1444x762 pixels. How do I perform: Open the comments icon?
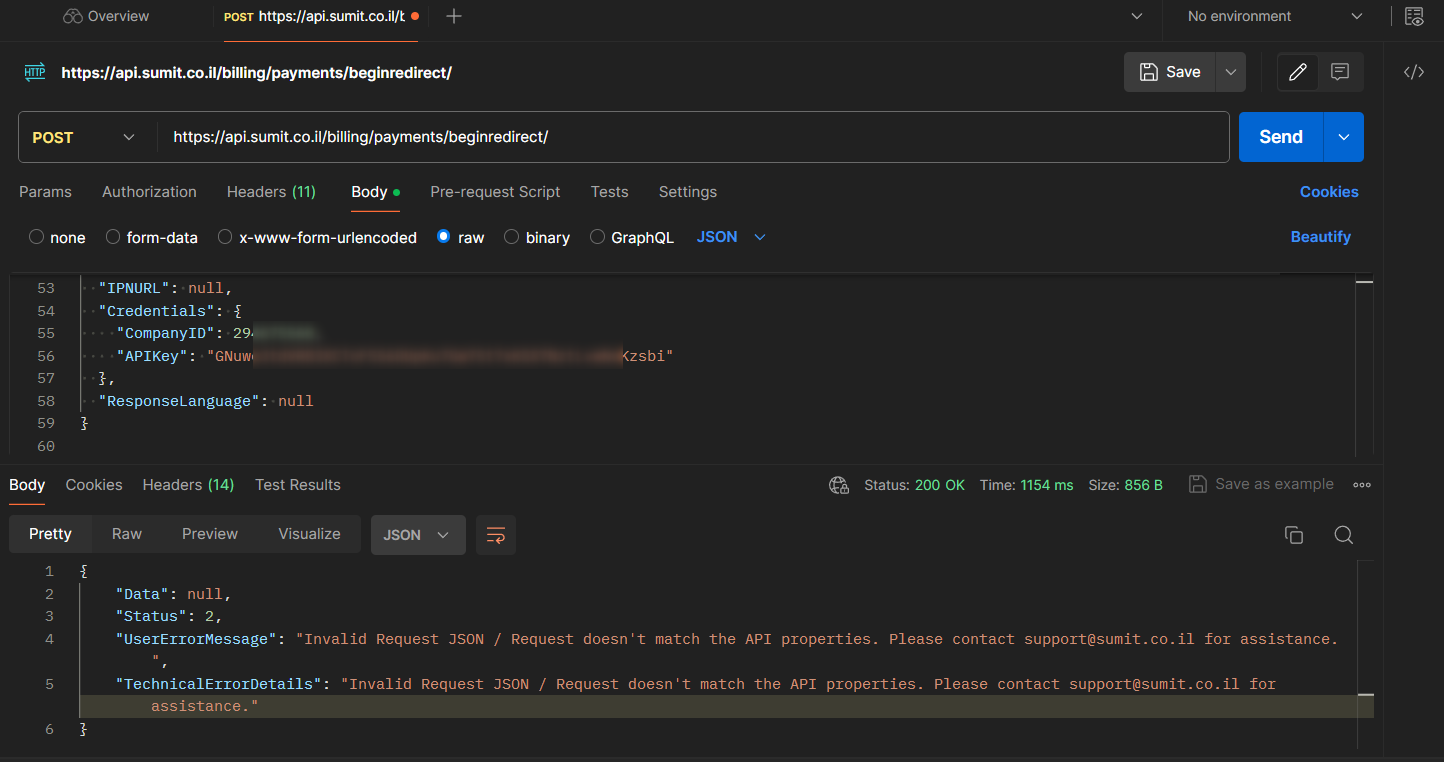[1340, 72]
